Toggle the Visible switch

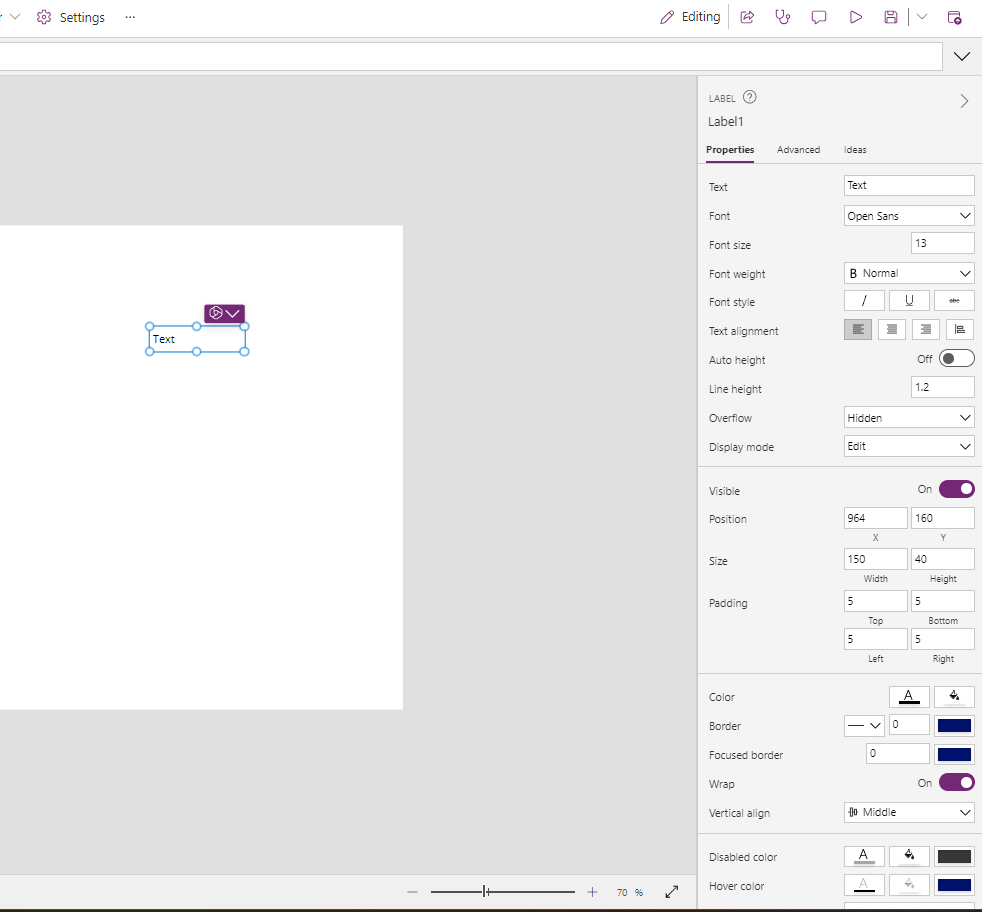pos(956,489)
